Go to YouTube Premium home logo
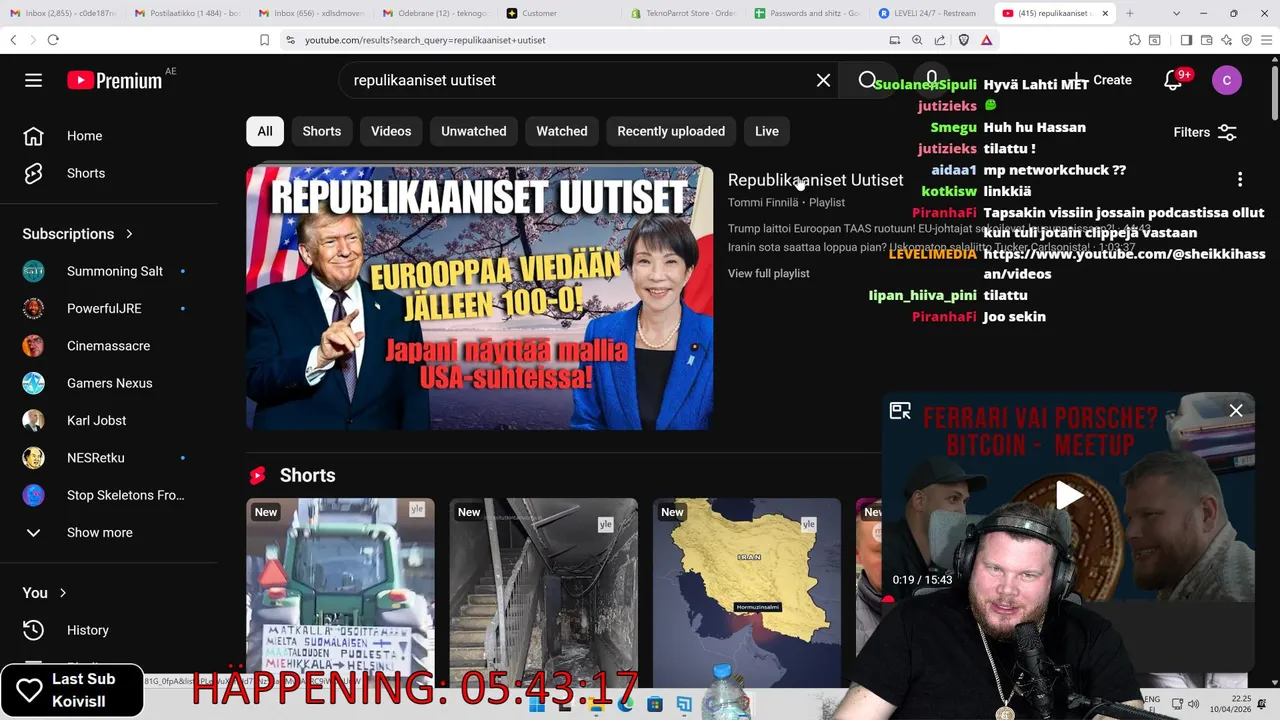This screenshot has width=1280, height=720. (x=115, y=80)
